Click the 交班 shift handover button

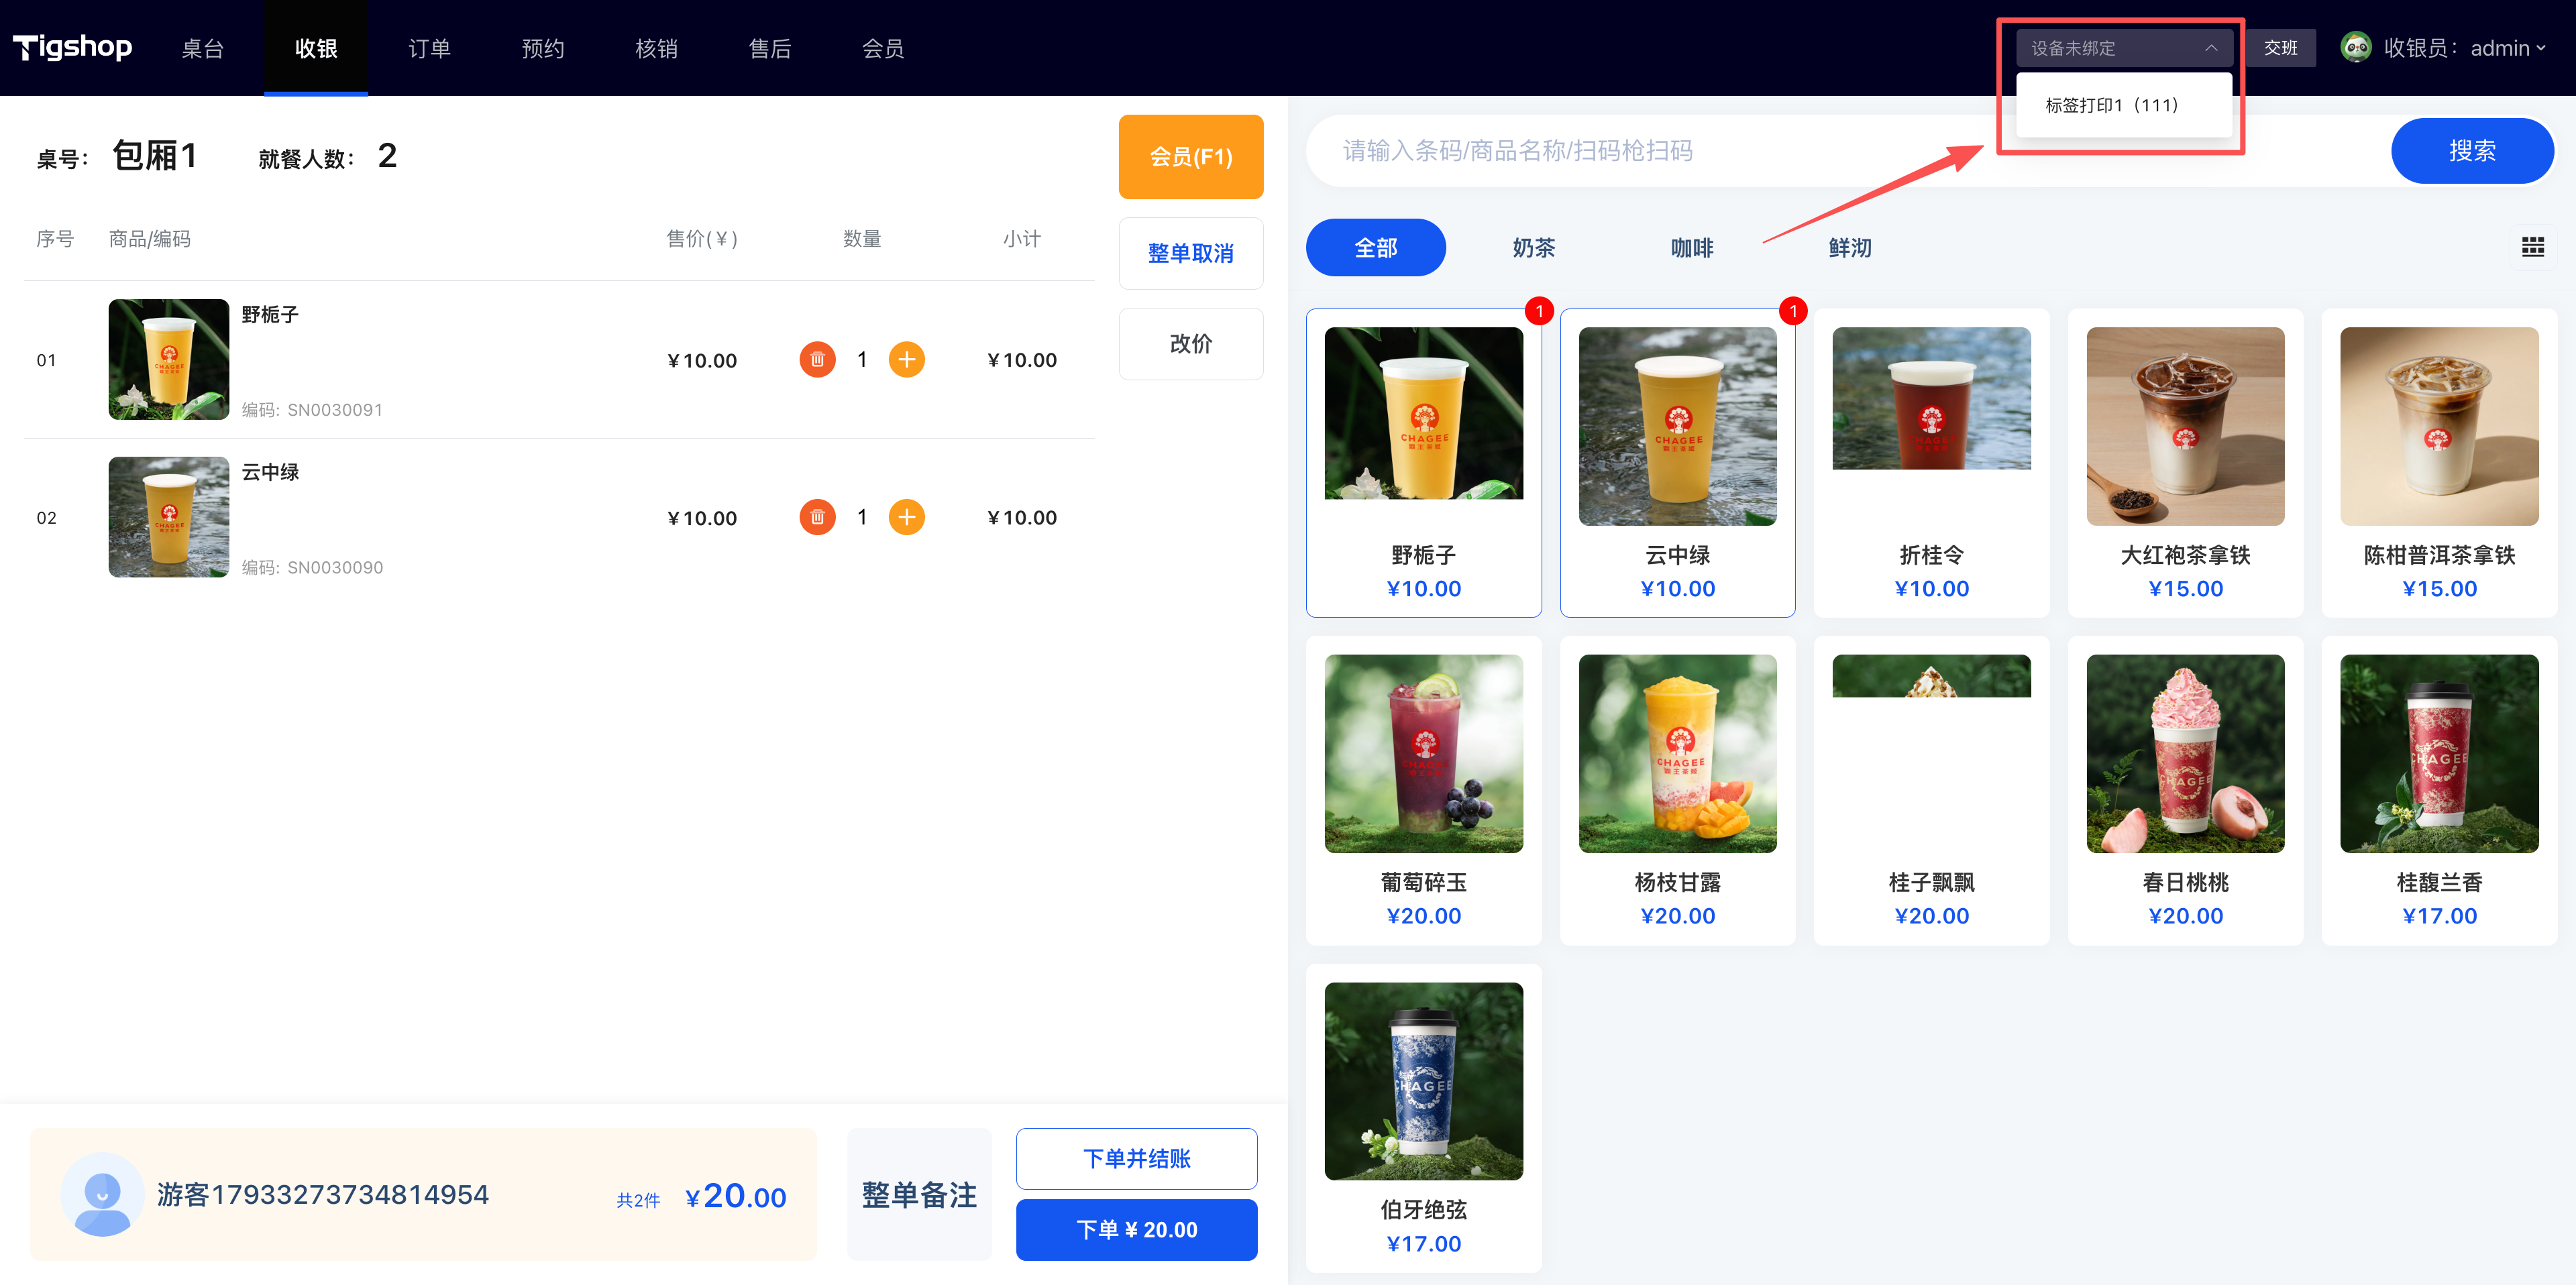(2281, 48)
